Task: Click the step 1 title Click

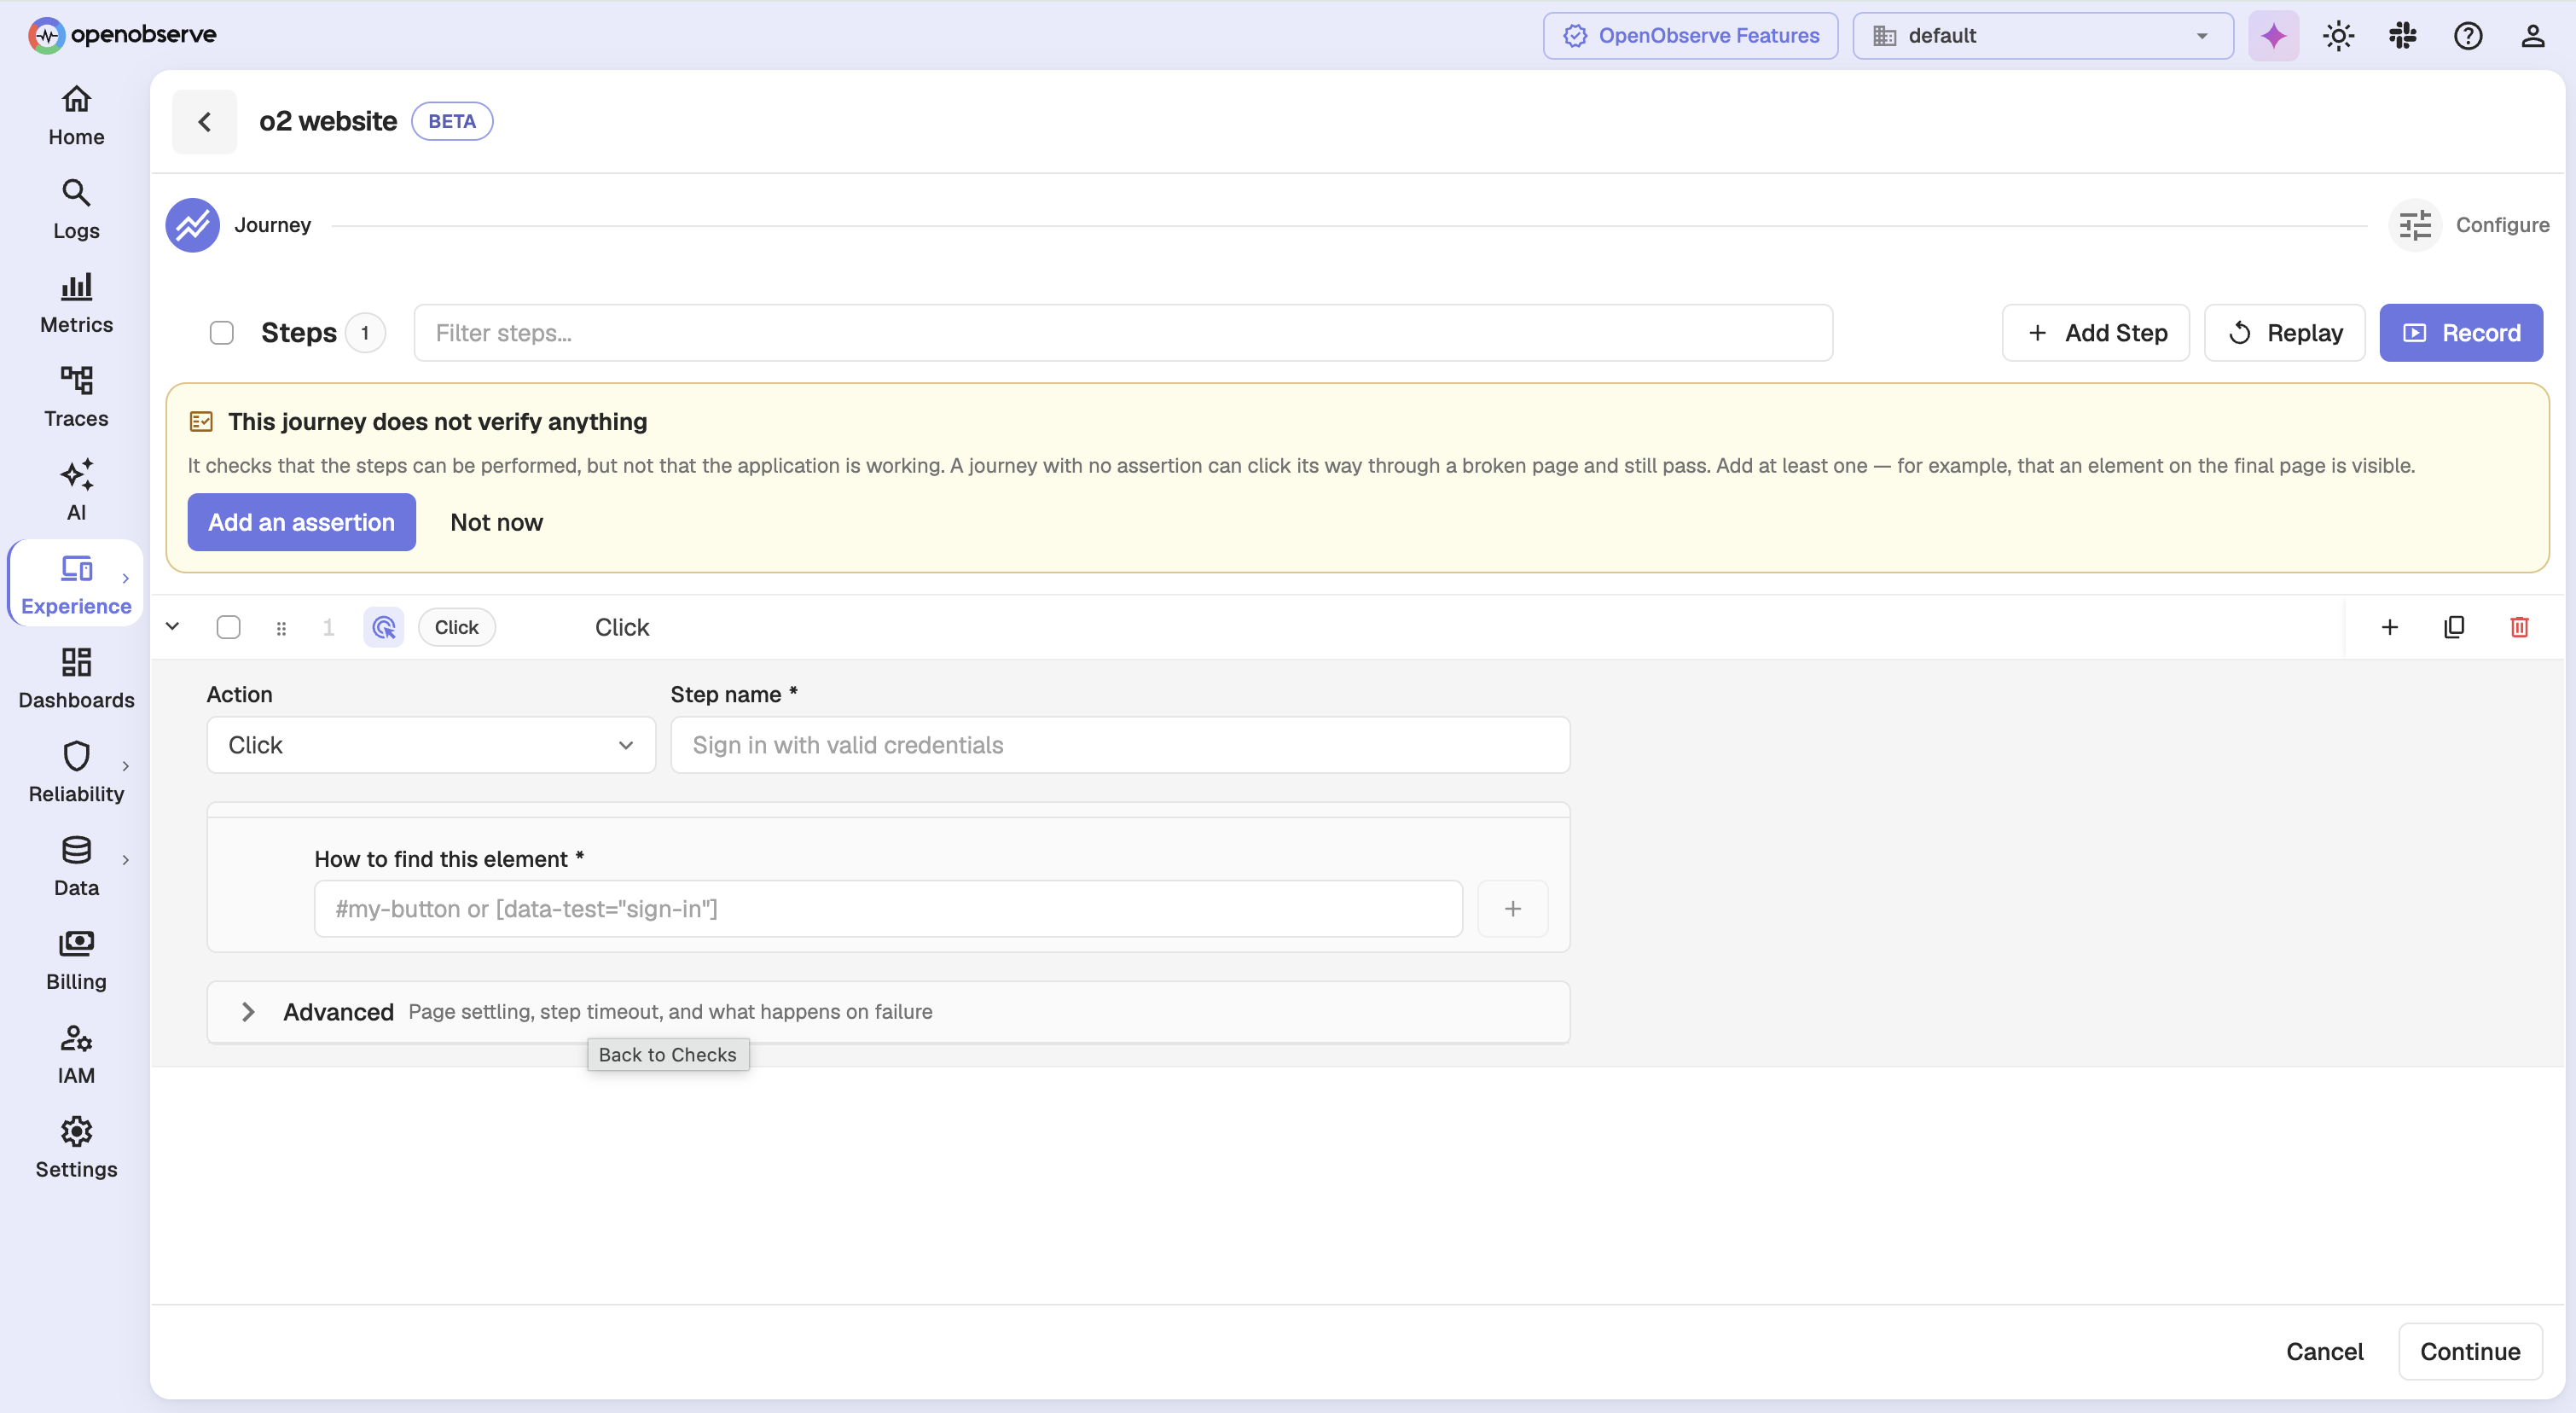Action: click(x=622, y=627)
